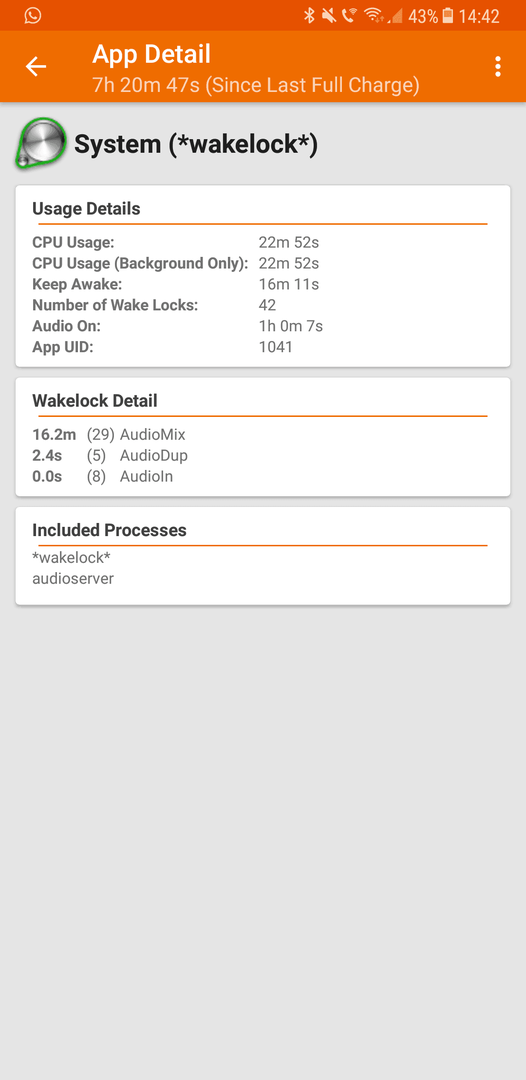Go back using the arrow icon
526x1080 pixels.
pyautogui.click(x=36, y=66)
